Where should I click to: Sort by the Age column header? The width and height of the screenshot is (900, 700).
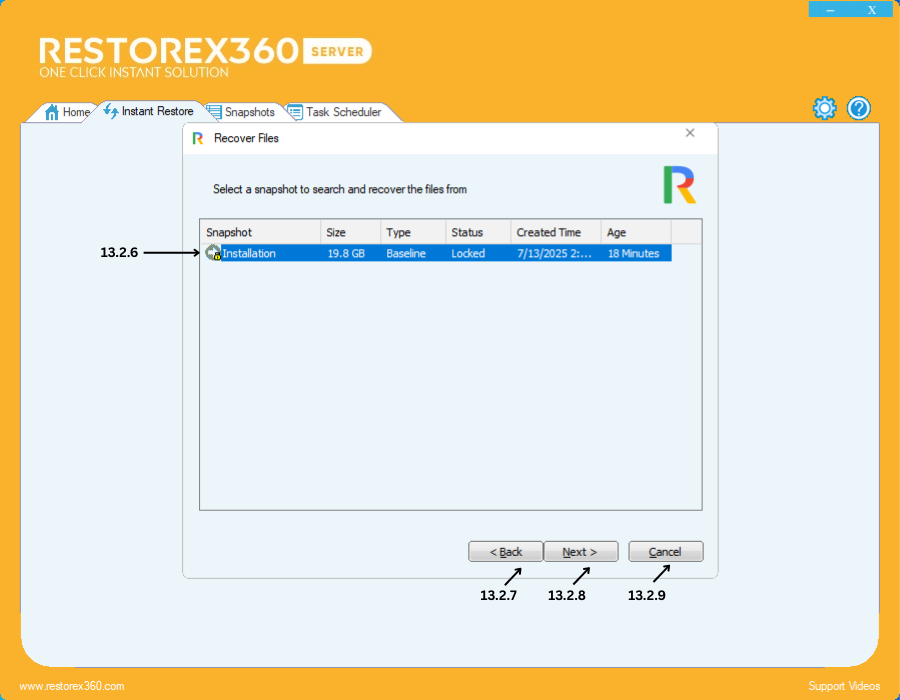click(x=636, y=232)
